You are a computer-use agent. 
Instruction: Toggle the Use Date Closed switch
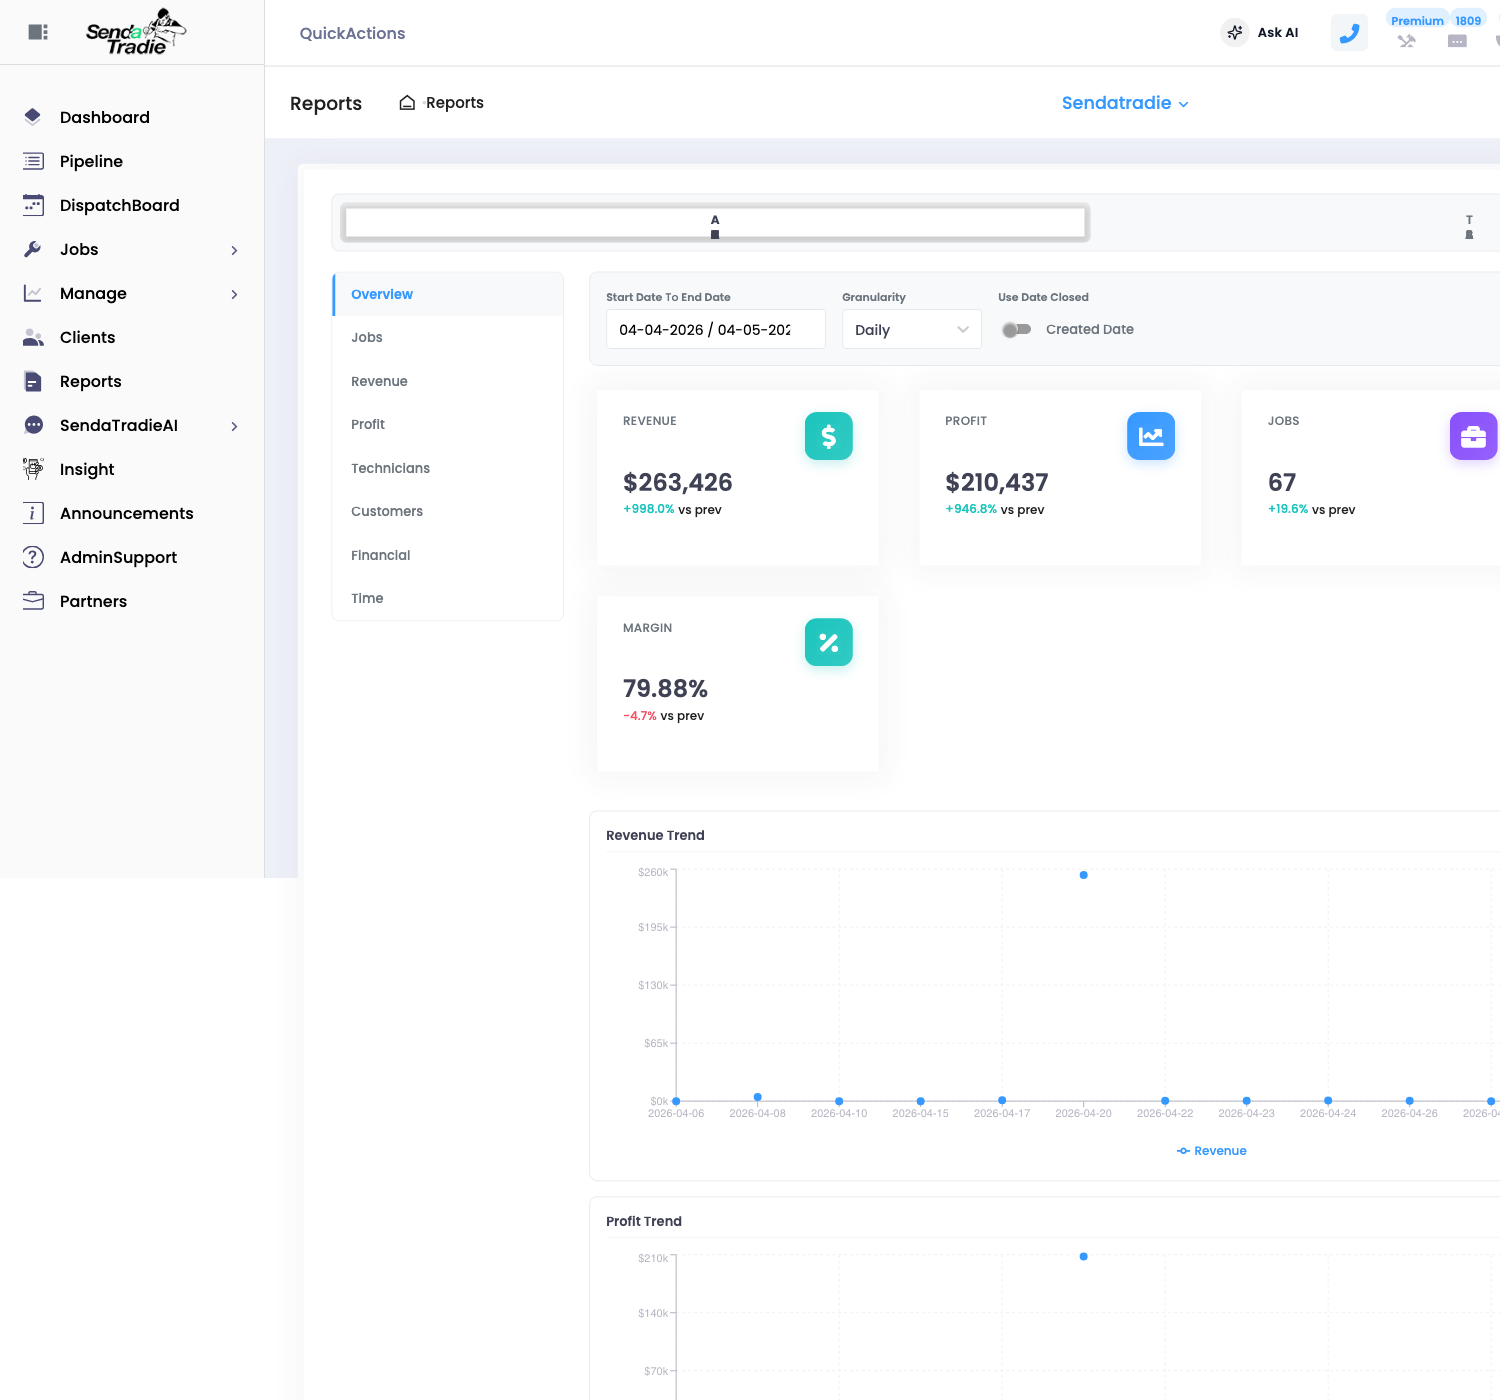pyautogui.click(x=1017, y=329)
